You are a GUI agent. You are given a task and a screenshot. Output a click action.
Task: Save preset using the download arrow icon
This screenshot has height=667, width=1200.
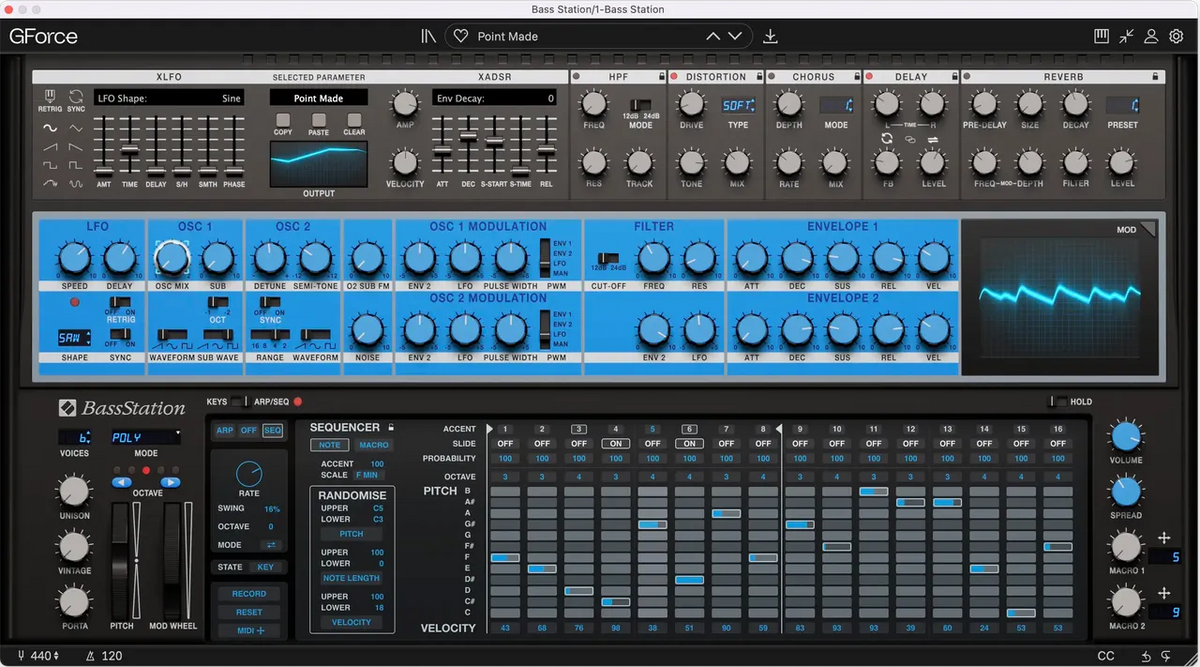770,36
